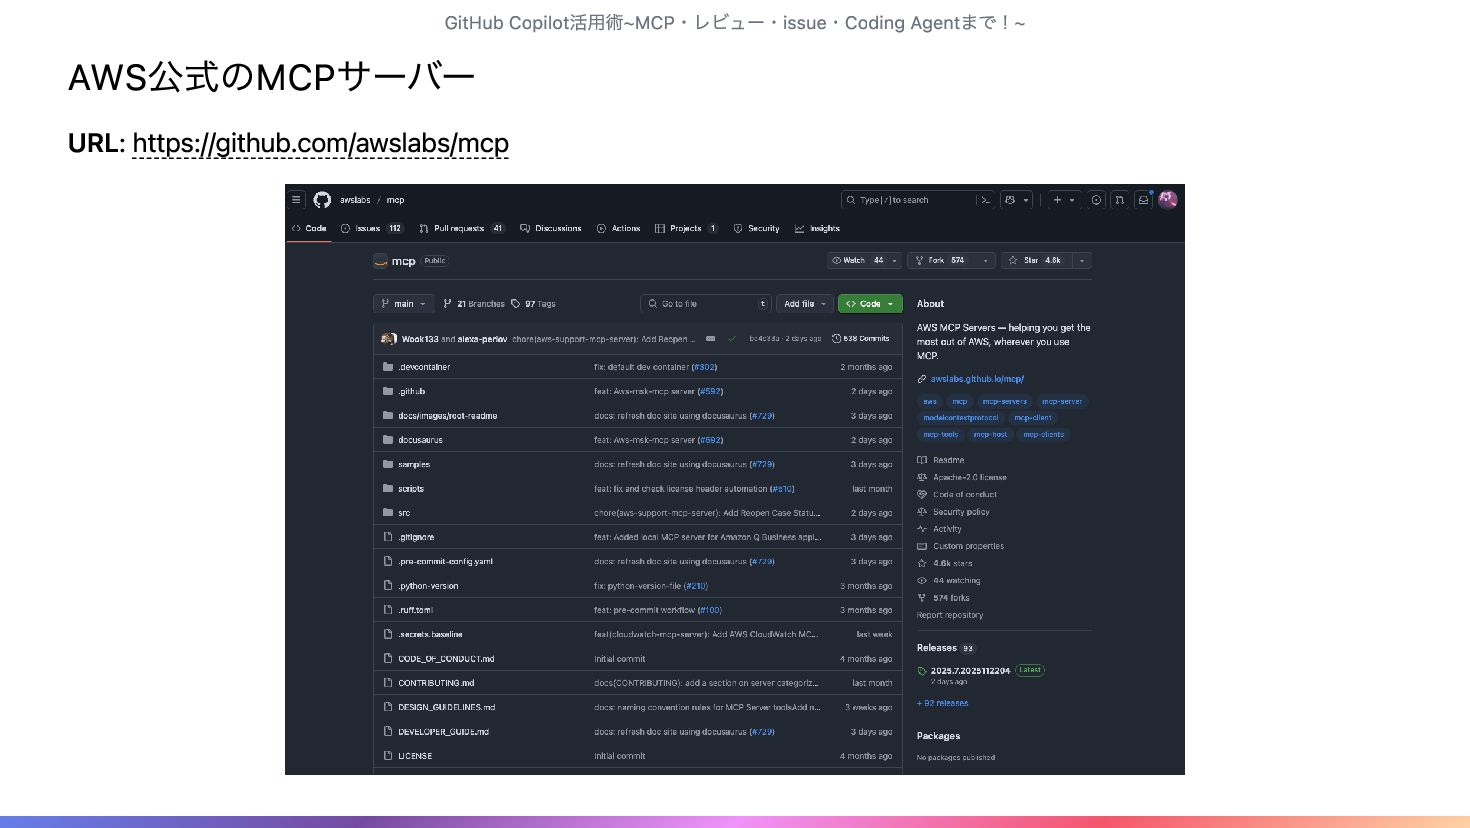Viewport: 1470px width, 828px height.
Task: Open the DESIGN_GUIDELINES.md file
Action: coord(446,707)
